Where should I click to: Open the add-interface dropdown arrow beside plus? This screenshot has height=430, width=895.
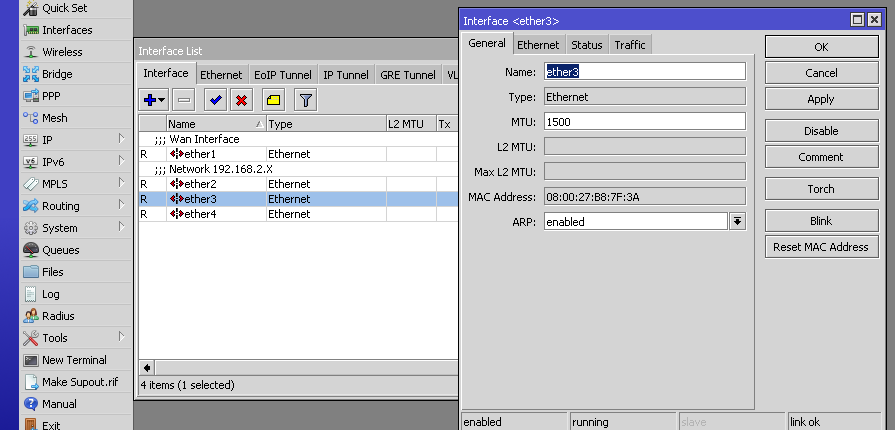162,101
